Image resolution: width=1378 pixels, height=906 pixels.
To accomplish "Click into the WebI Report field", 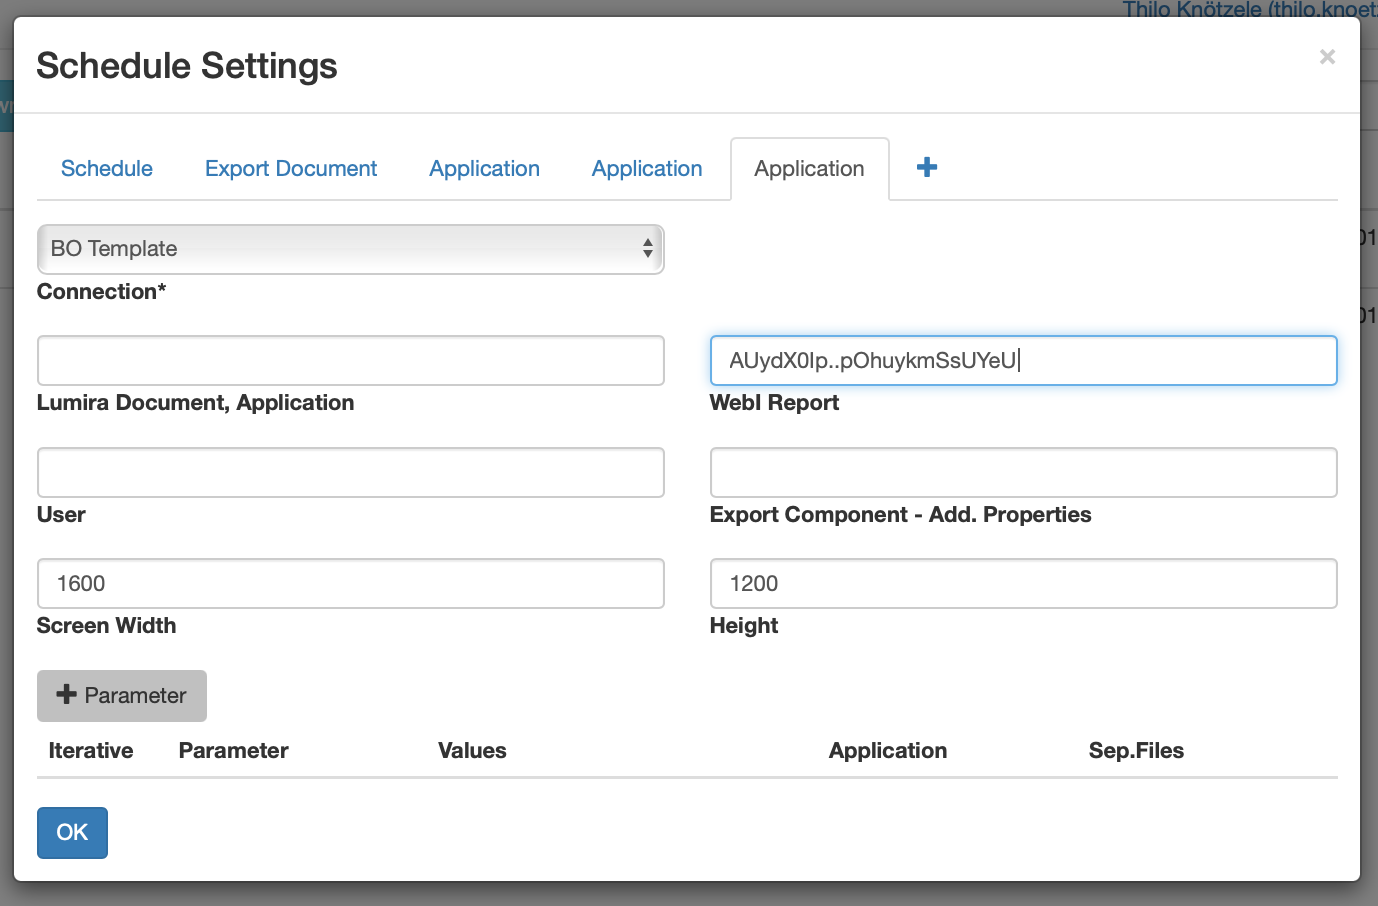I will click(x=1023, y=361).
